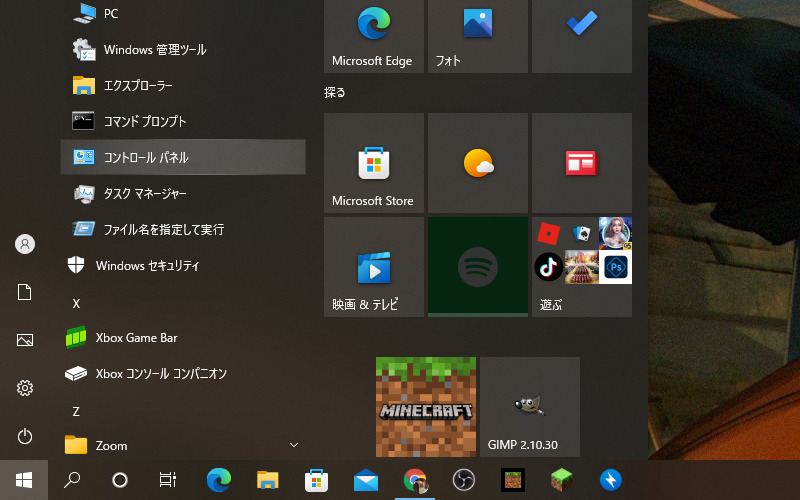Launch the Minecraft tile
Viewport: 800px width, 500px height.
pos(426,407)
